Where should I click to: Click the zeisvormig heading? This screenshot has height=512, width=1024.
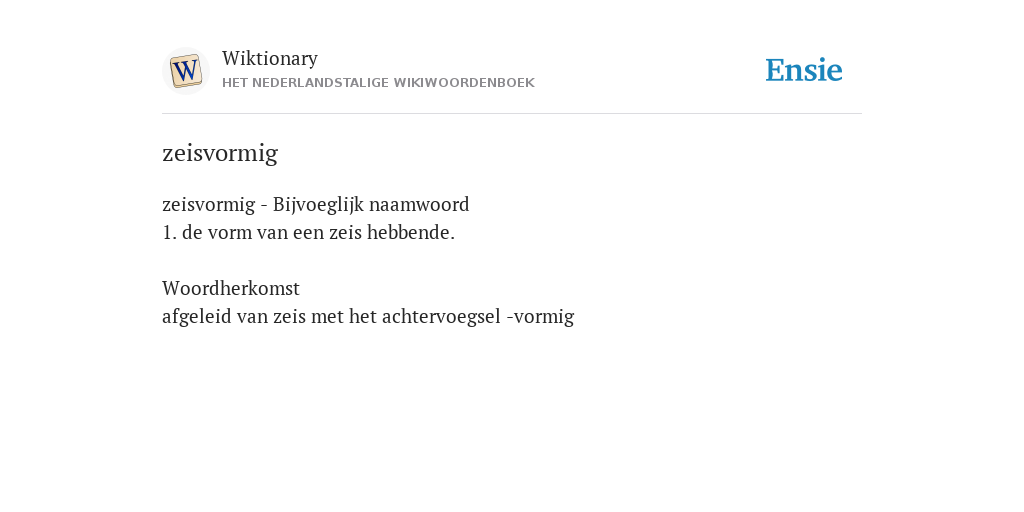coord(220,153)
